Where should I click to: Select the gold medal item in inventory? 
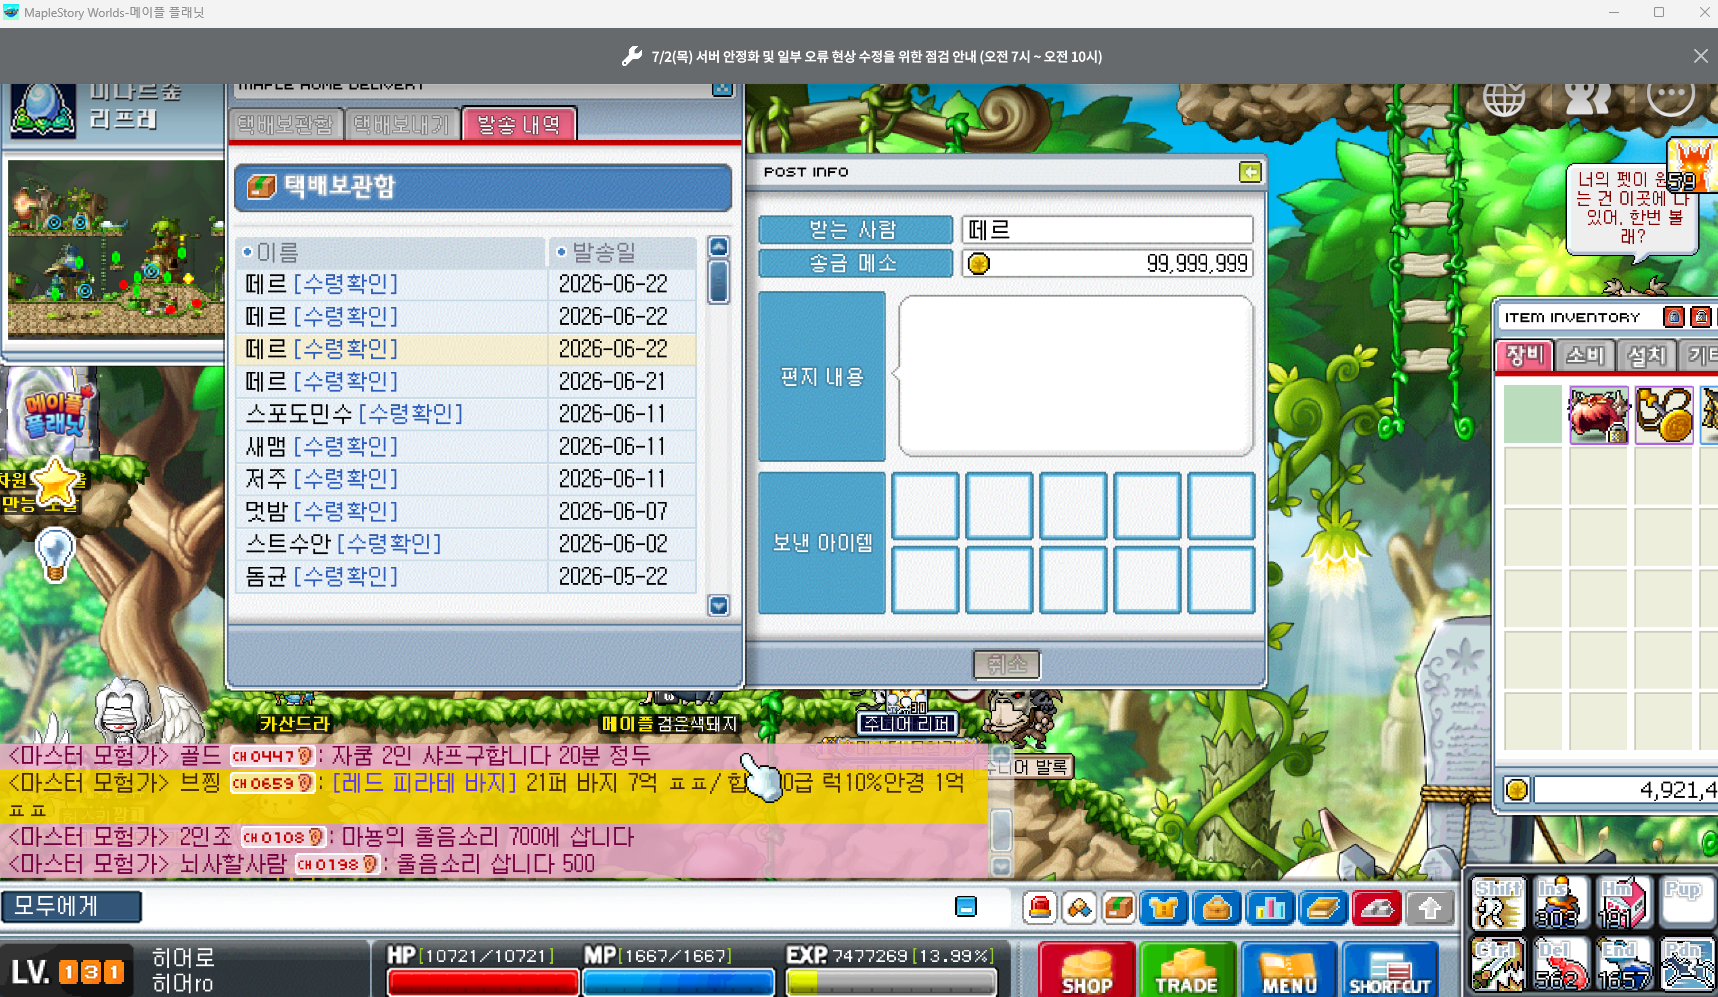tap(1663, 415)
